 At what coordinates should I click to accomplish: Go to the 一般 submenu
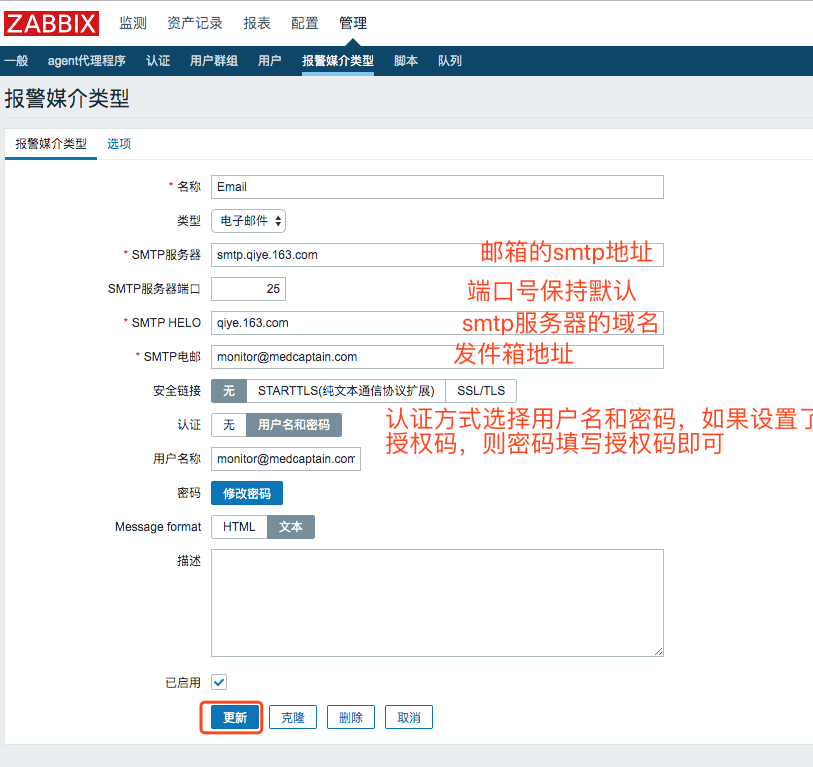coord(16,61)
